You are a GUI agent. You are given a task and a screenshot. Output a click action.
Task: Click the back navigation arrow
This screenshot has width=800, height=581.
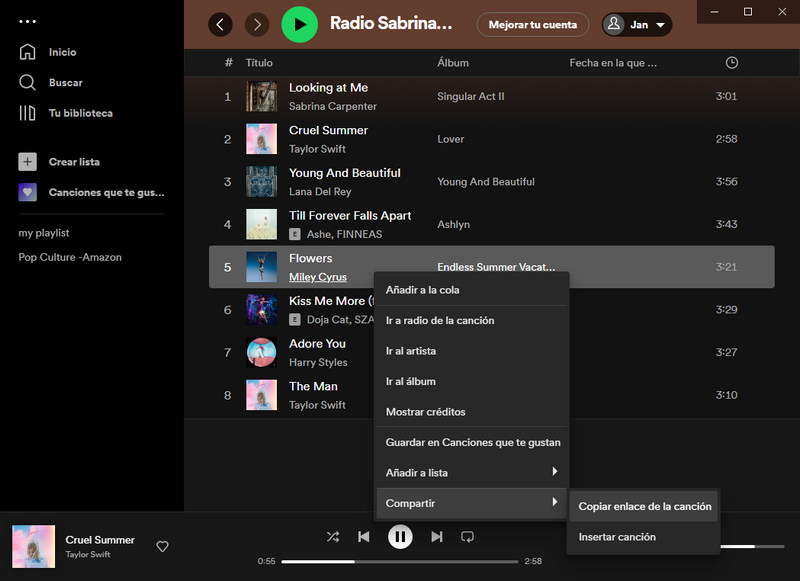pos(220,24)
